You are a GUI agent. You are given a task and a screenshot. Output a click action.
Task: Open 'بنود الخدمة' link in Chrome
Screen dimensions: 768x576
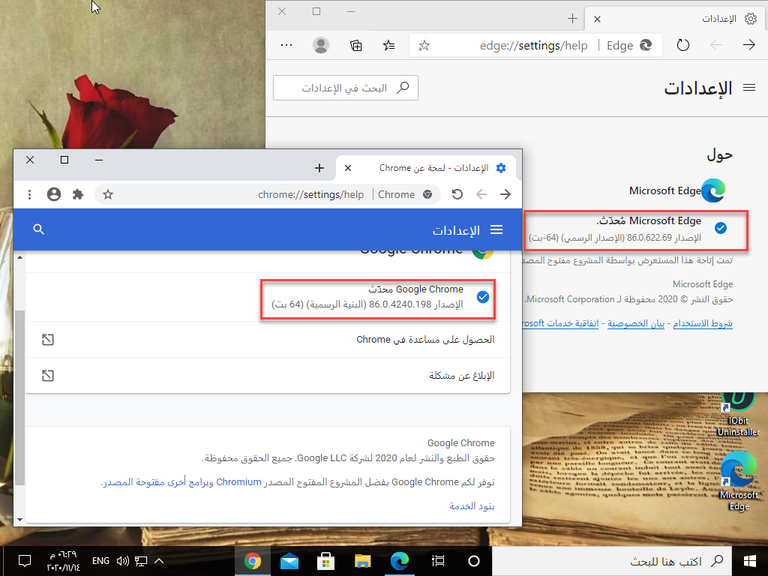(472, 506)
